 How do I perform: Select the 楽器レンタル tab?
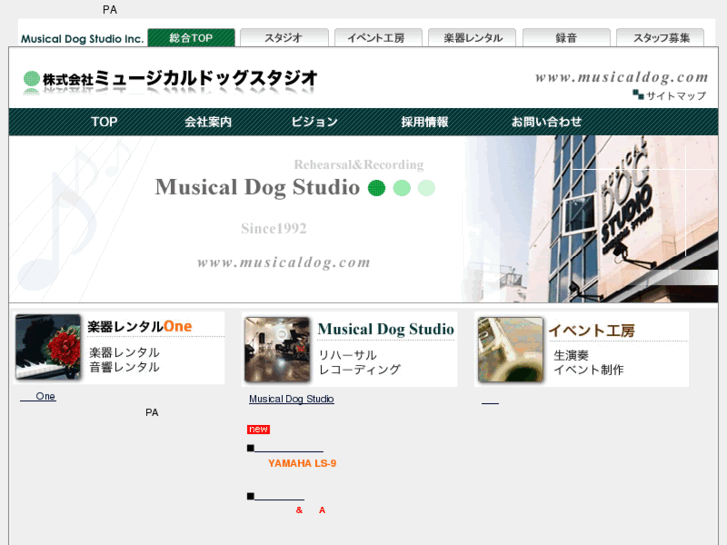[472, 38]
